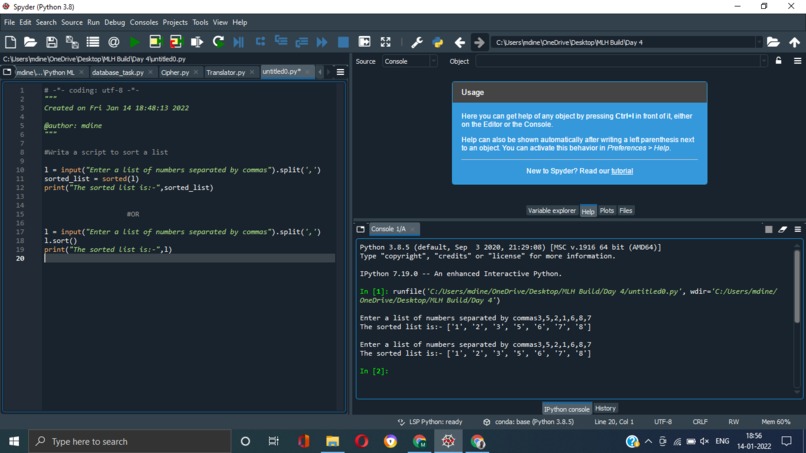Continue execution until next breakpoint
The image size is (806, 453).
point(322,42)
